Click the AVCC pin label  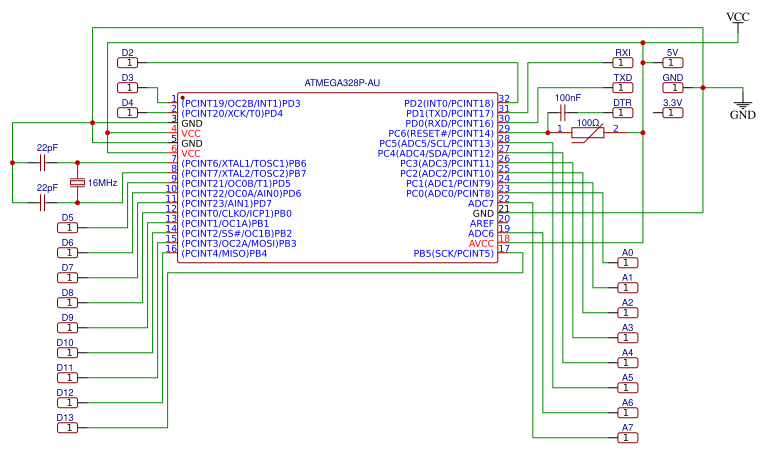pos(481,244)
